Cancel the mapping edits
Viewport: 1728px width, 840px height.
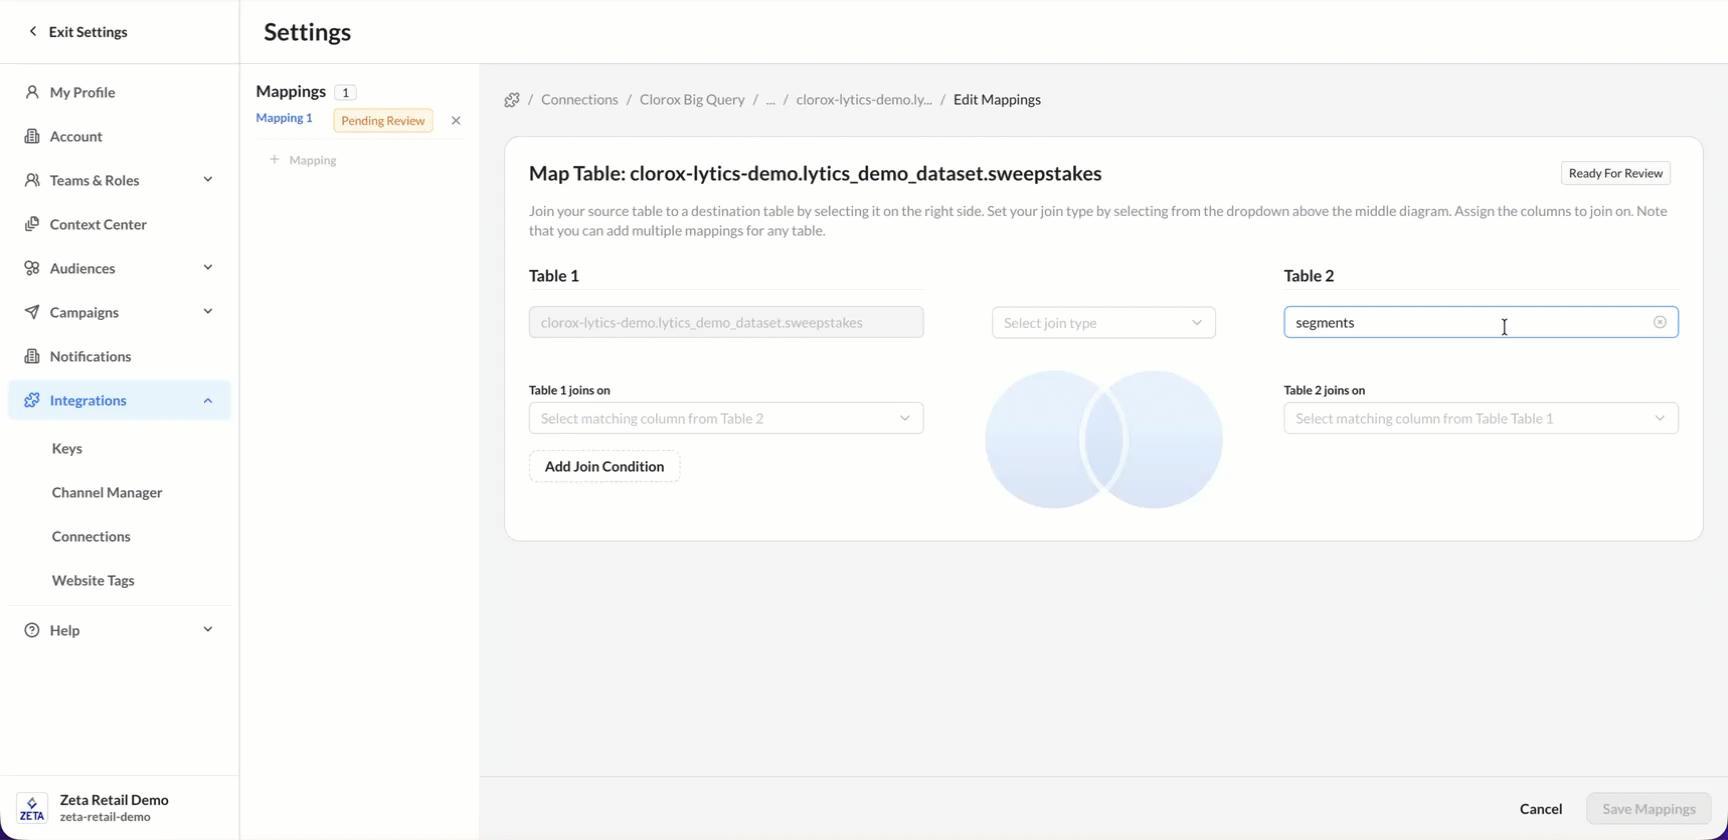[x=1541, y=809]
